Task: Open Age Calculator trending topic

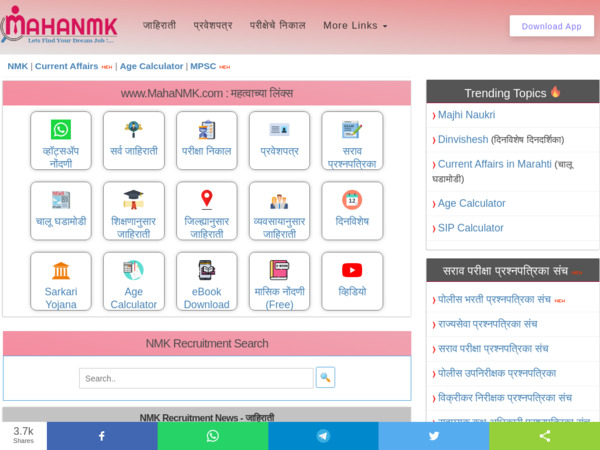Action: [x=471, y=203]
